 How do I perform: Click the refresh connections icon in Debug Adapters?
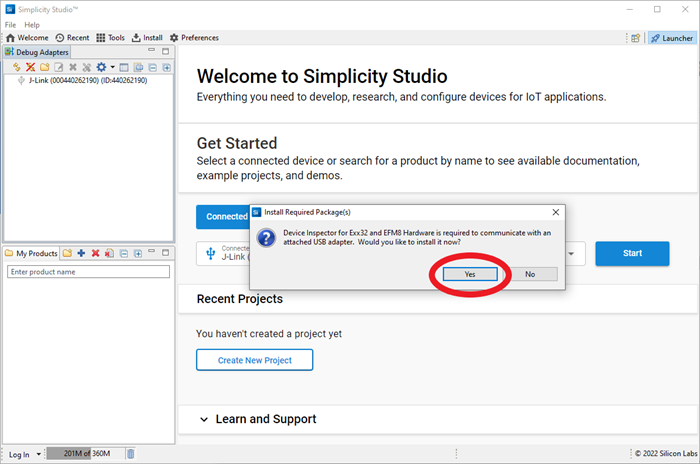17,67
